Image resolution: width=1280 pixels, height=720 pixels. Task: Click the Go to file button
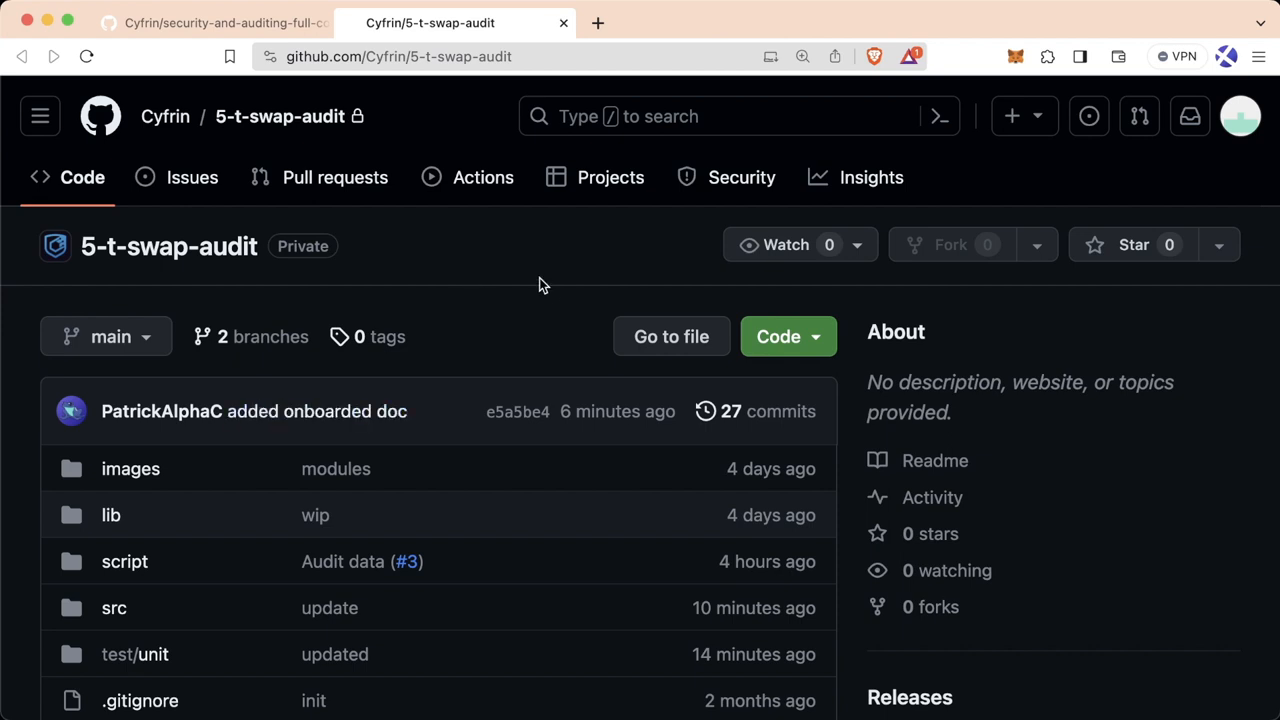point(671,336)
